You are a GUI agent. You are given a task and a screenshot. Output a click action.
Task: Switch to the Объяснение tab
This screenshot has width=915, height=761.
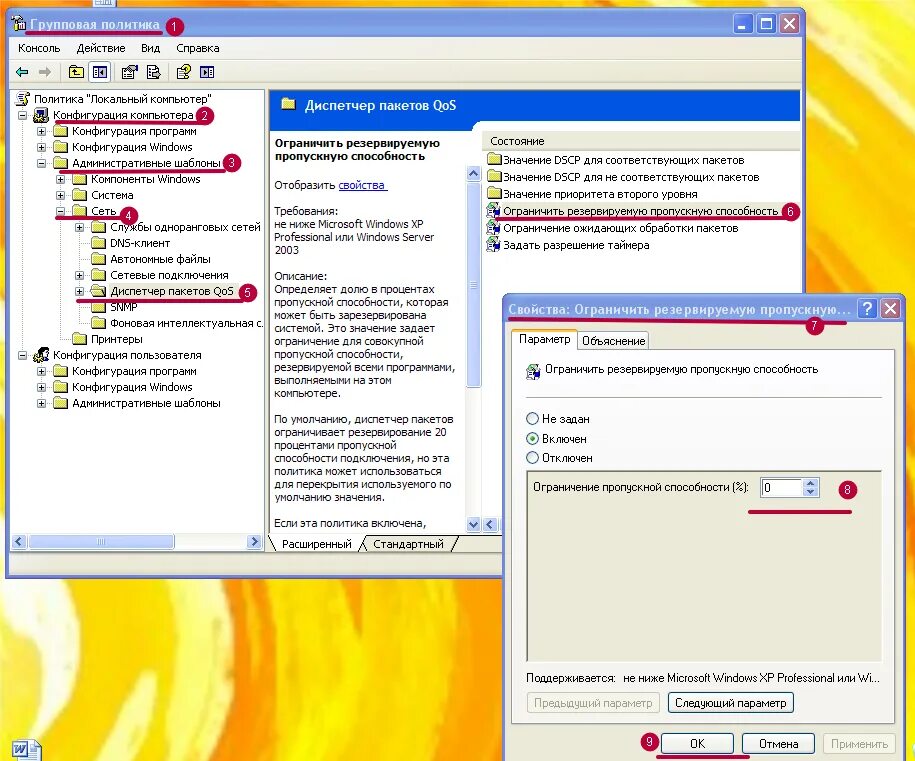(x=613, y=341)
